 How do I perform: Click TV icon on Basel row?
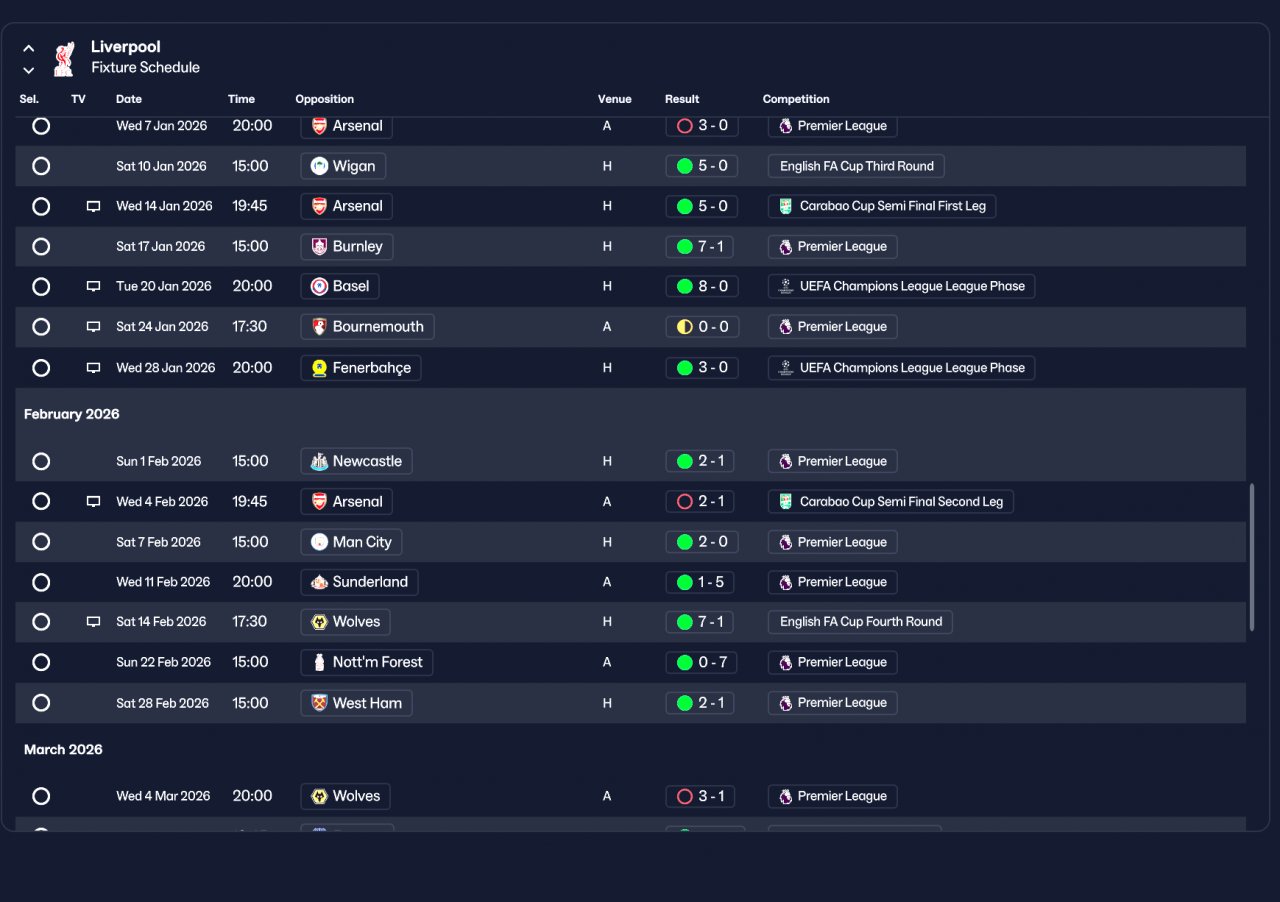point(93,286)
